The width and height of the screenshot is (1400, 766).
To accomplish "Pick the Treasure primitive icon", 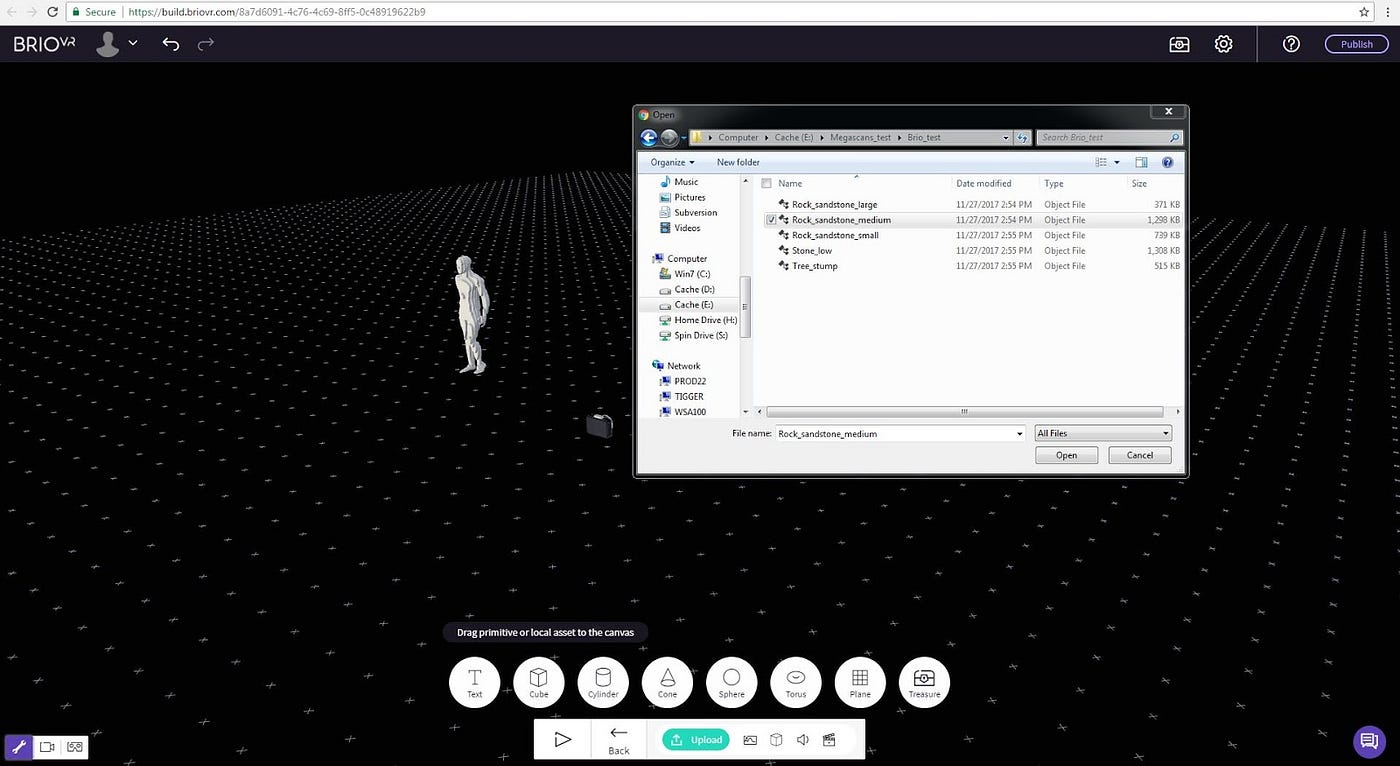I will point(924,681).
